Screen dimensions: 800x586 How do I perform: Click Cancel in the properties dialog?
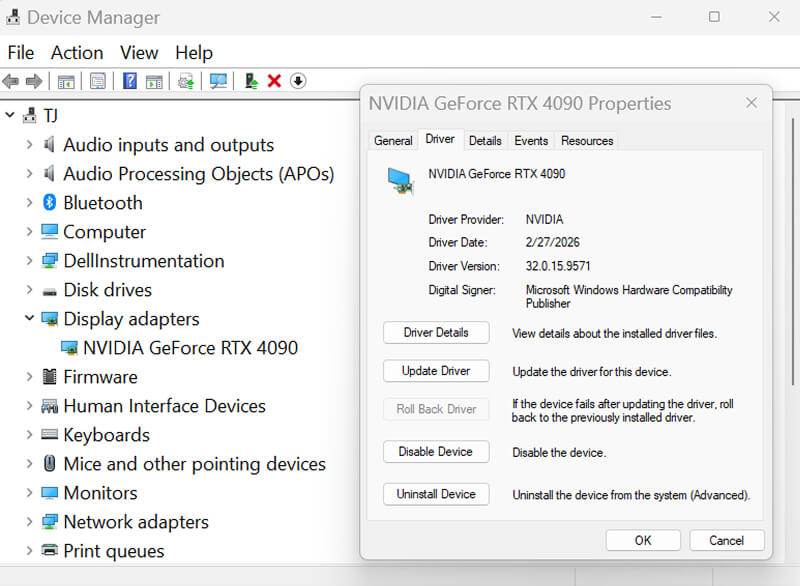(727, 540)
